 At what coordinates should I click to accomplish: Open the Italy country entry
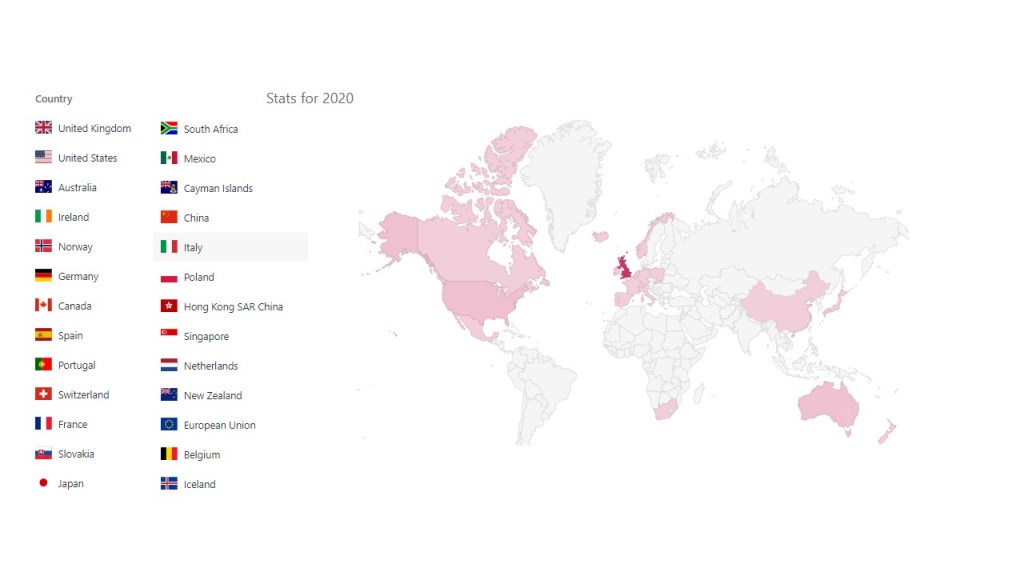(193, 247)
